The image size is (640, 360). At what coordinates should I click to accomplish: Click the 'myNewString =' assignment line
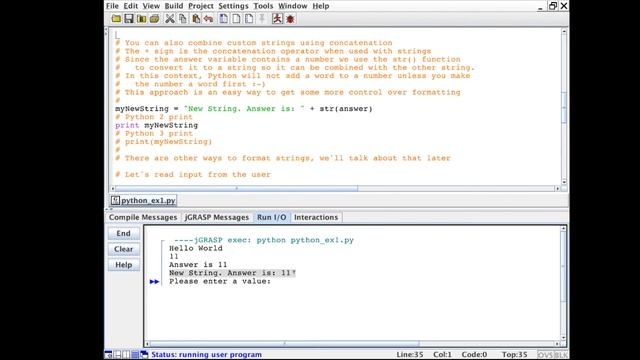(244, 109)
